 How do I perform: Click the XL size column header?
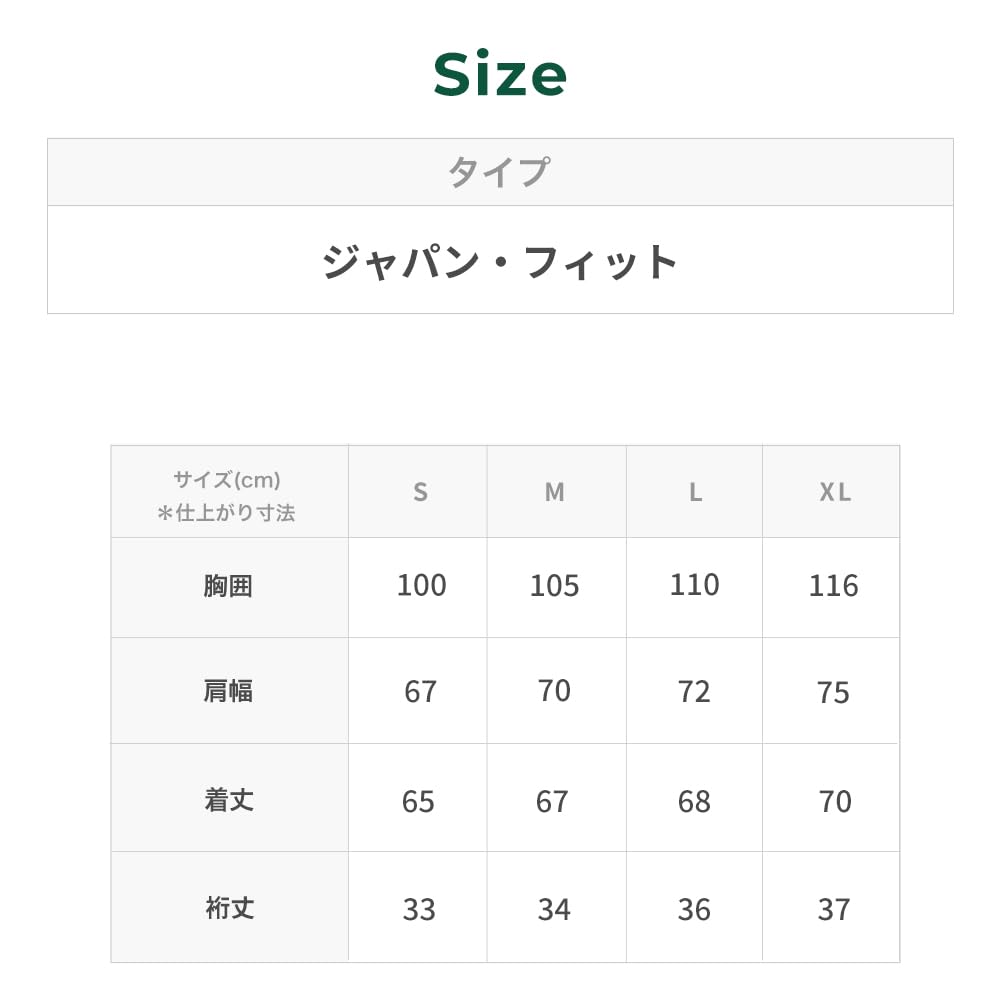pyautogui.click(x=835, y=492)
